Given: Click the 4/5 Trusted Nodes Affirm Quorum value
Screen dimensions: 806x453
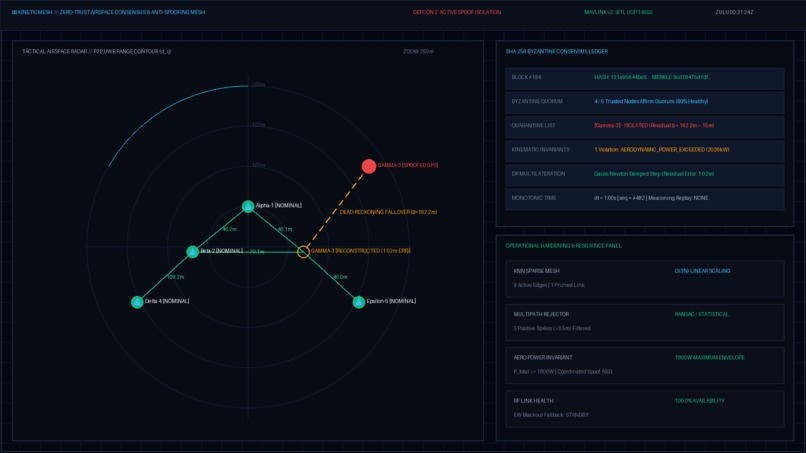Looking at the screenshot, I should (651, 101).
